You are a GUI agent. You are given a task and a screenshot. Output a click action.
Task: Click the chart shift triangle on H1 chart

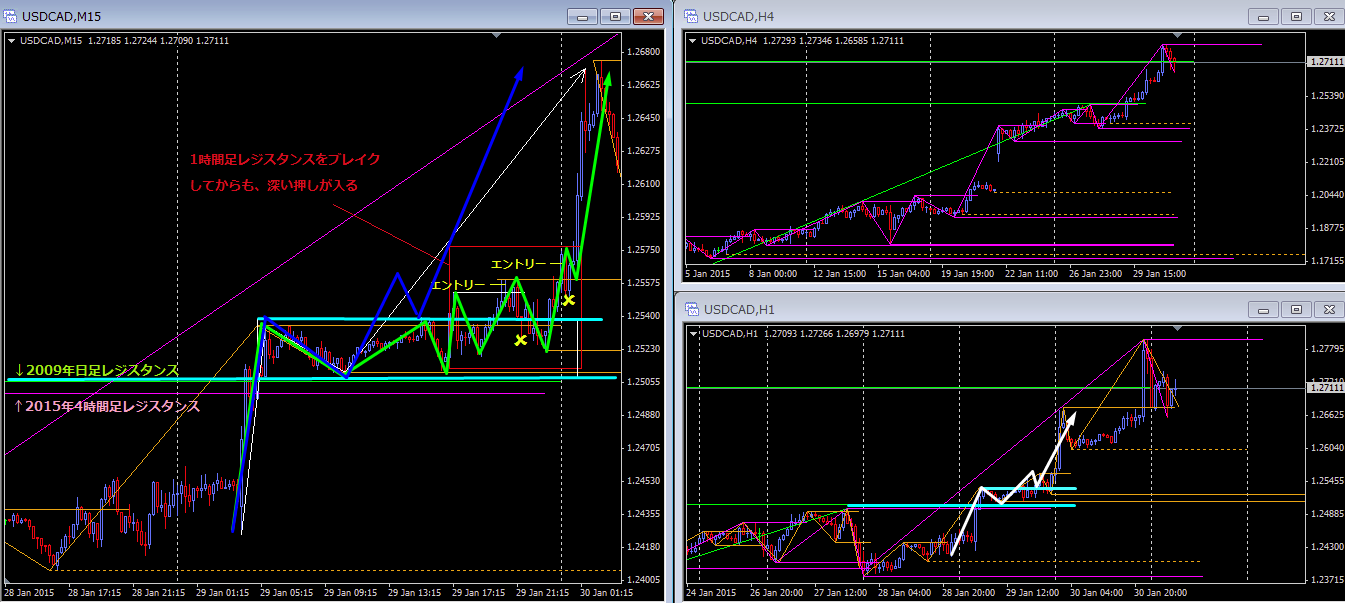point(1179,329)
